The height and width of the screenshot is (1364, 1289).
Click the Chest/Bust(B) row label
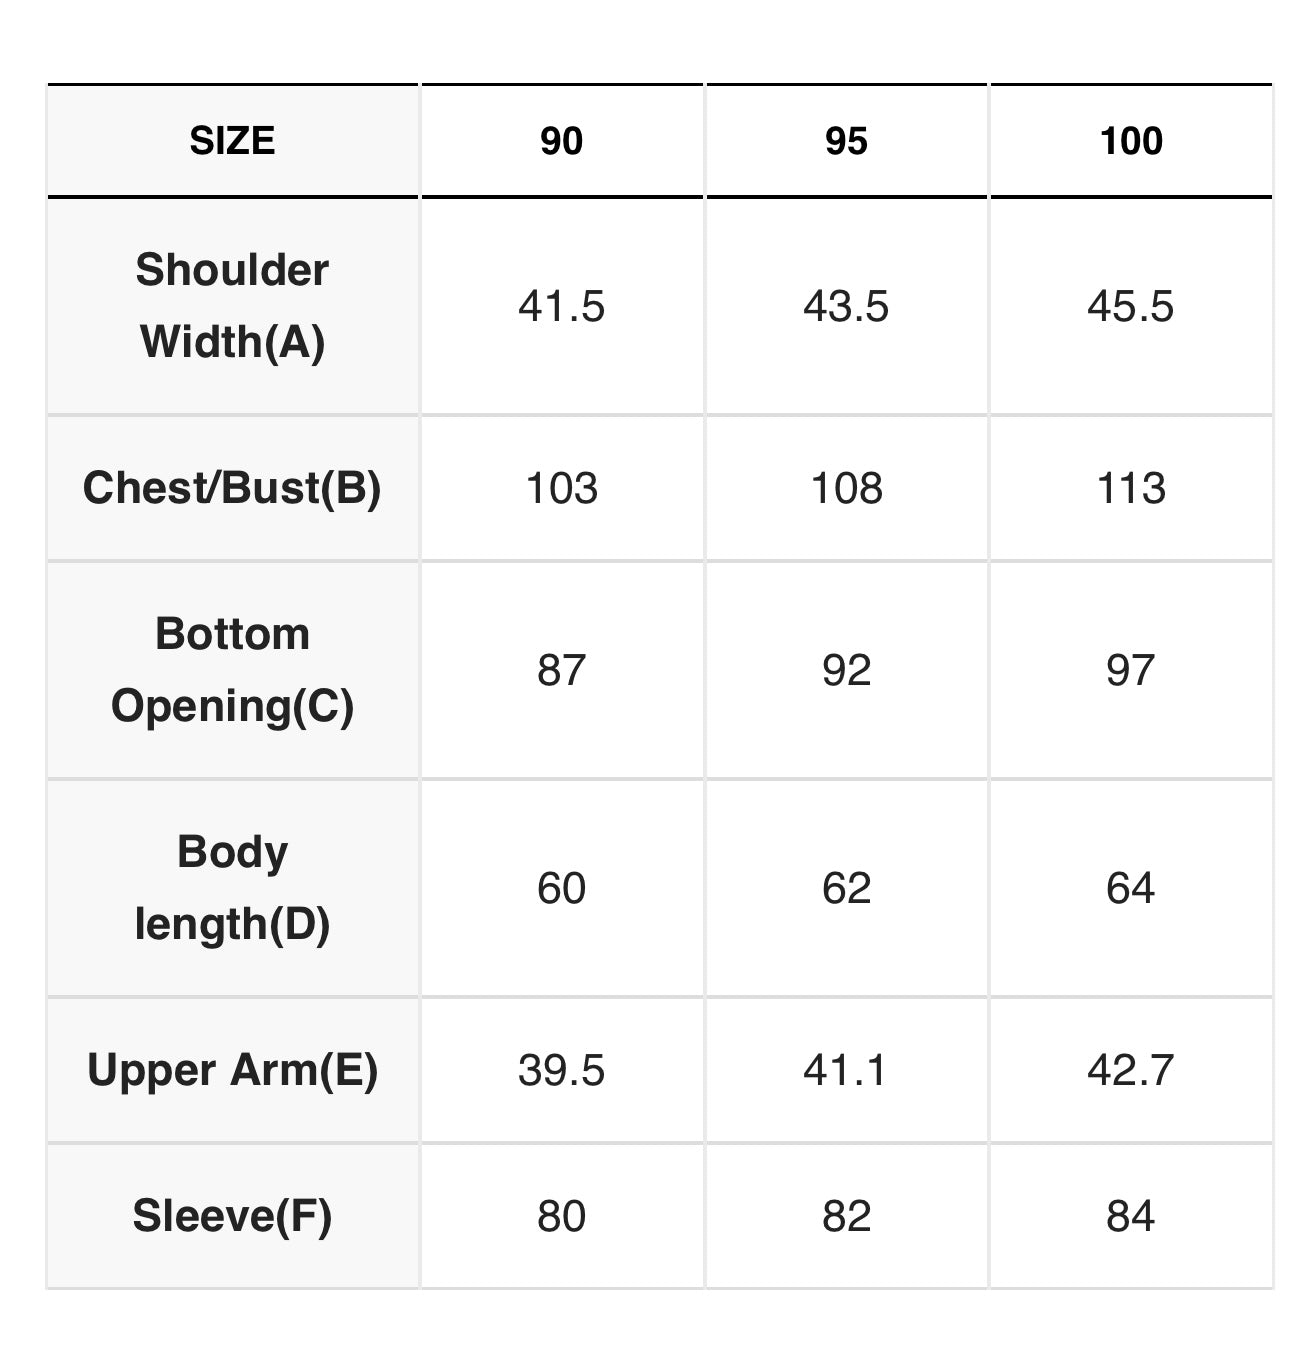click(x=232, y=488)
